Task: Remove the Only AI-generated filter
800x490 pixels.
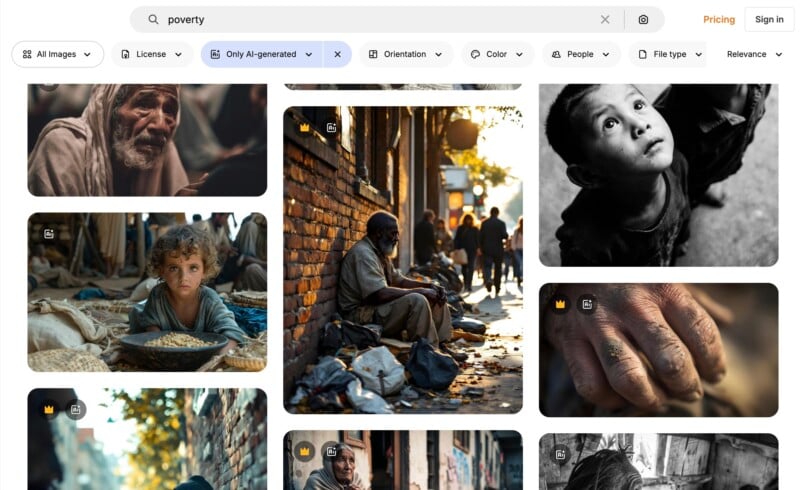Action: (337, 54)
